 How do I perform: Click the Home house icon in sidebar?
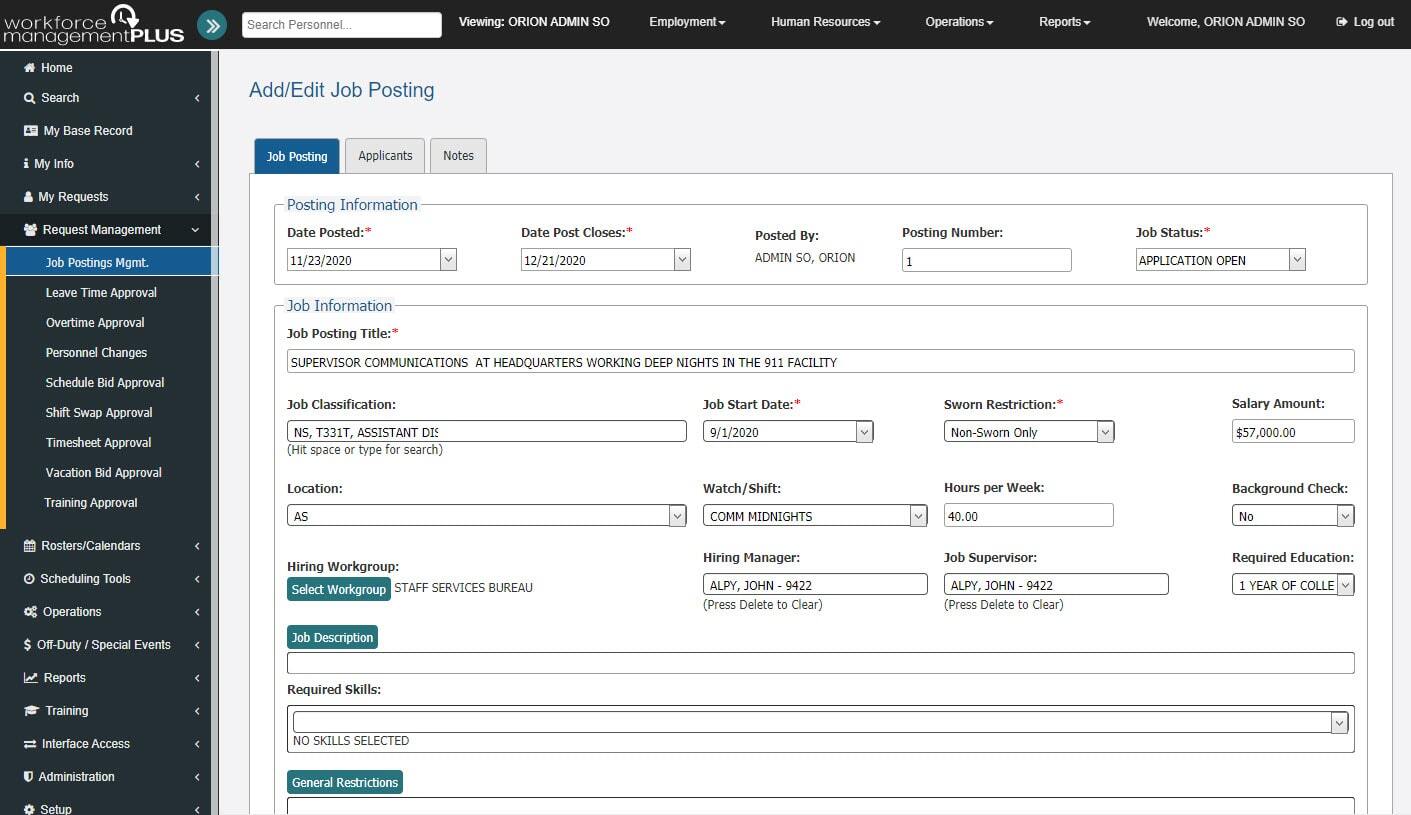tap(30, 68)
